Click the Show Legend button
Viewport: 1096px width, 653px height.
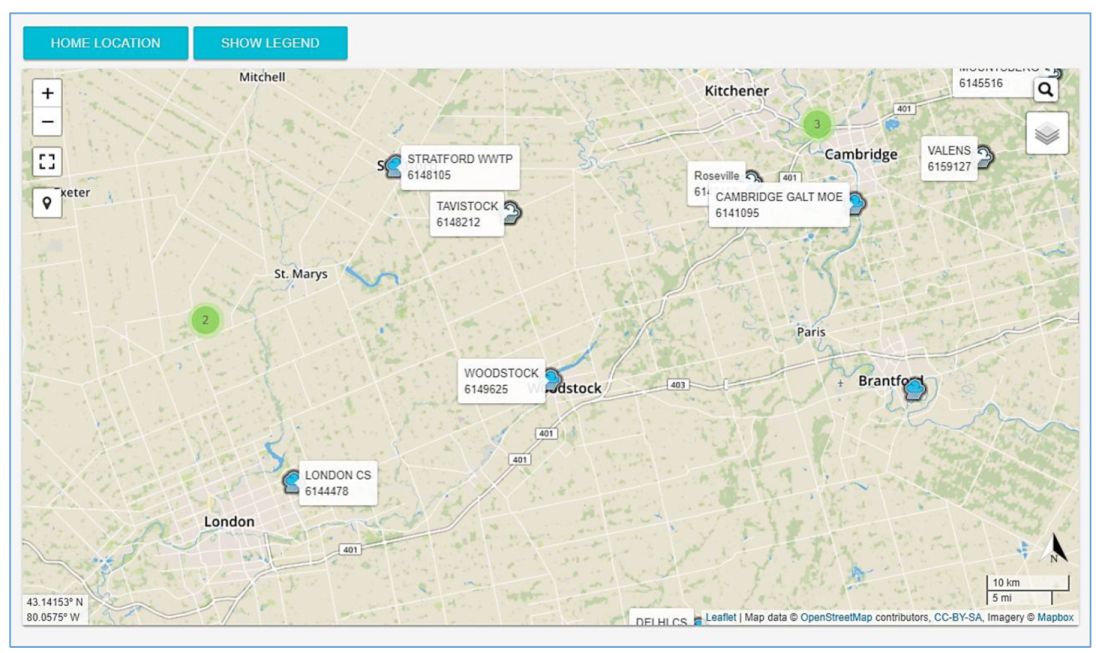click(270, 43)
